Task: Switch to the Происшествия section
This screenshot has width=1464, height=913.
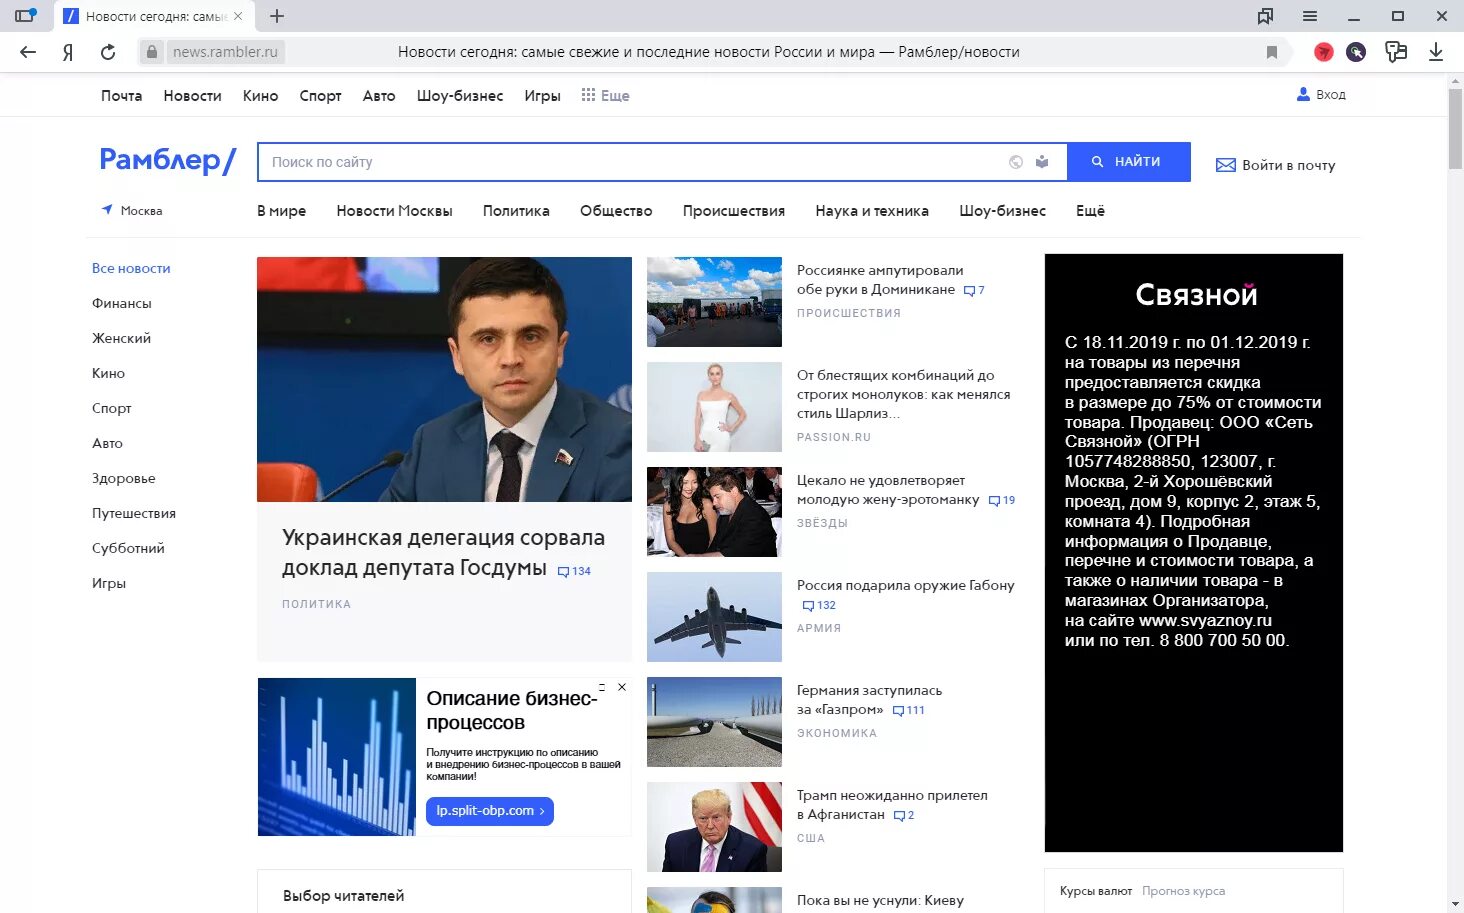Action: tap(734, 211)
